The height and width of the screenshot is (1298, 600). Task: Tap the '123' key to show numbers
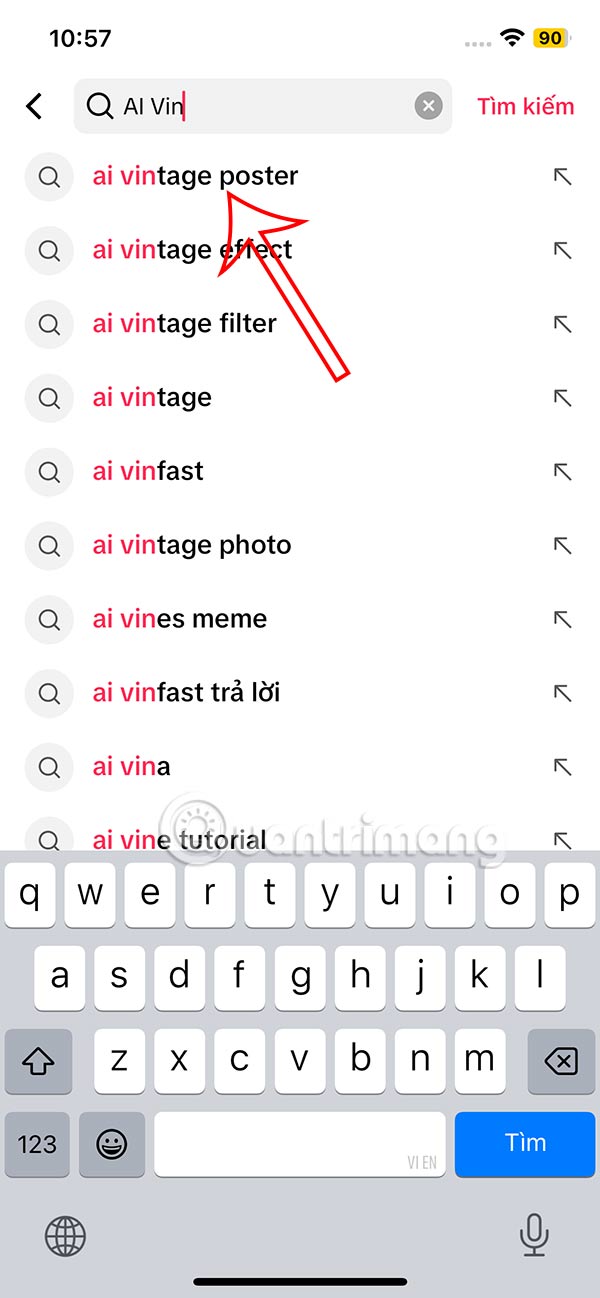(x=38, y=1144)
